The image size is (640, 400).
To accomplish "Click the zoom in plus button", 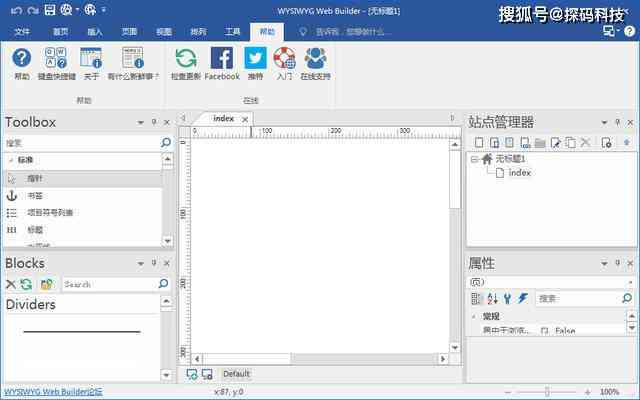I will [x=587, y=392].
